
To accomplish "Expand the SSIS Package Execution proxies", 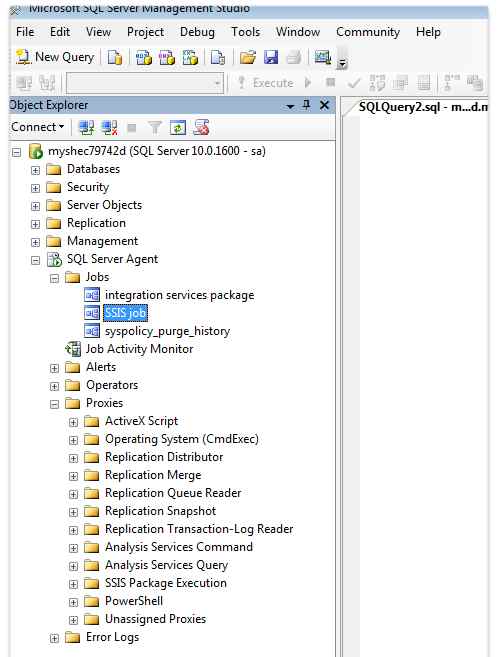I will click(73, 585).
